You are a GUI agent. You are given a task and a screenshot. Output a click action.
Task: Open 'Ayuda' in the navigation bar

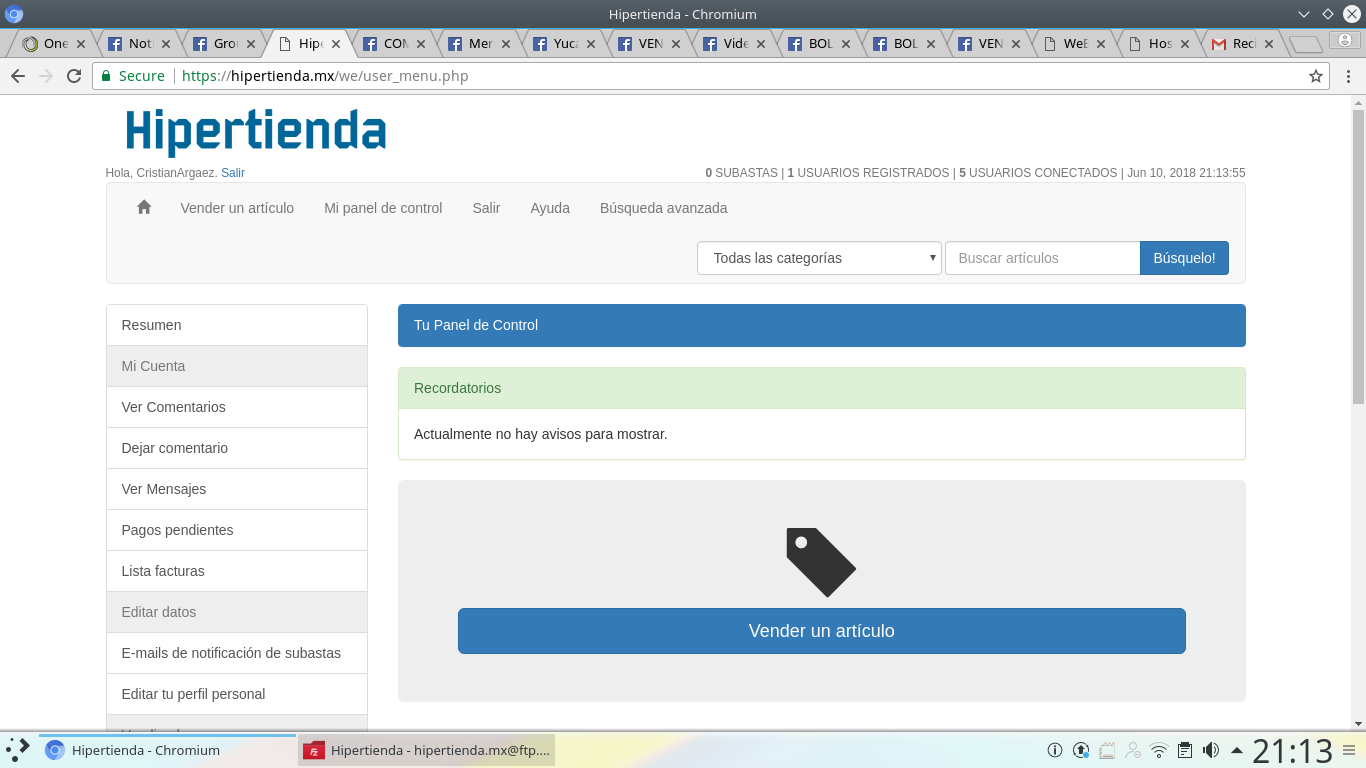coord(550,208)
